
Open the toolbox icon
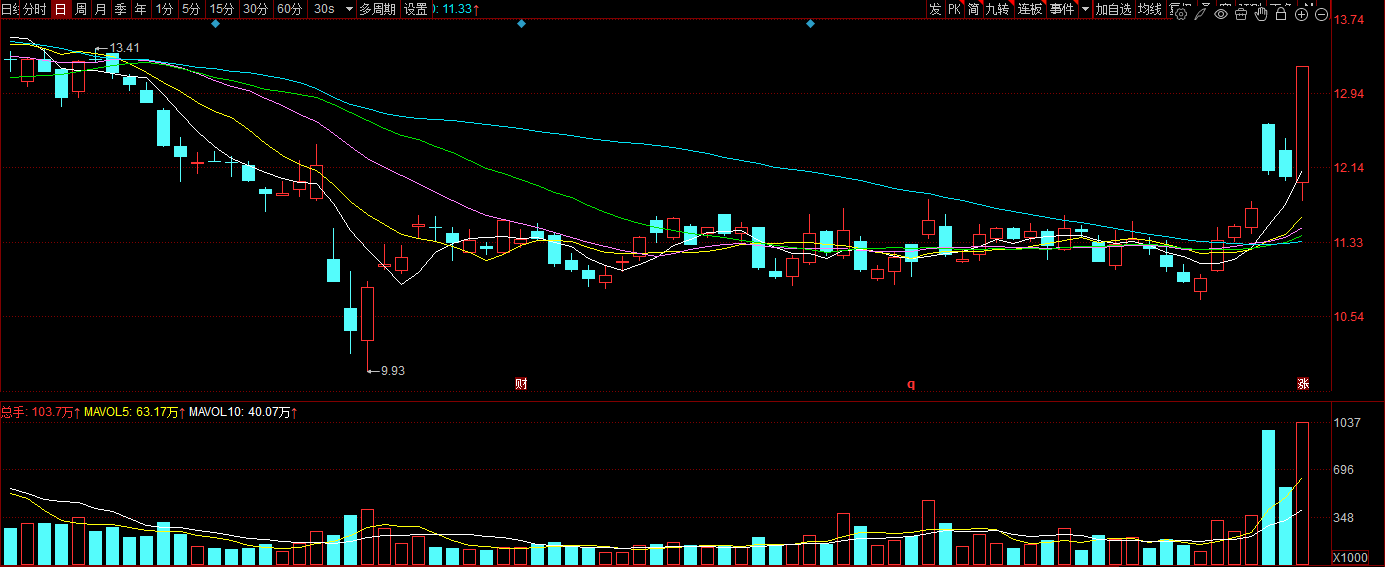click(1241, 14)
